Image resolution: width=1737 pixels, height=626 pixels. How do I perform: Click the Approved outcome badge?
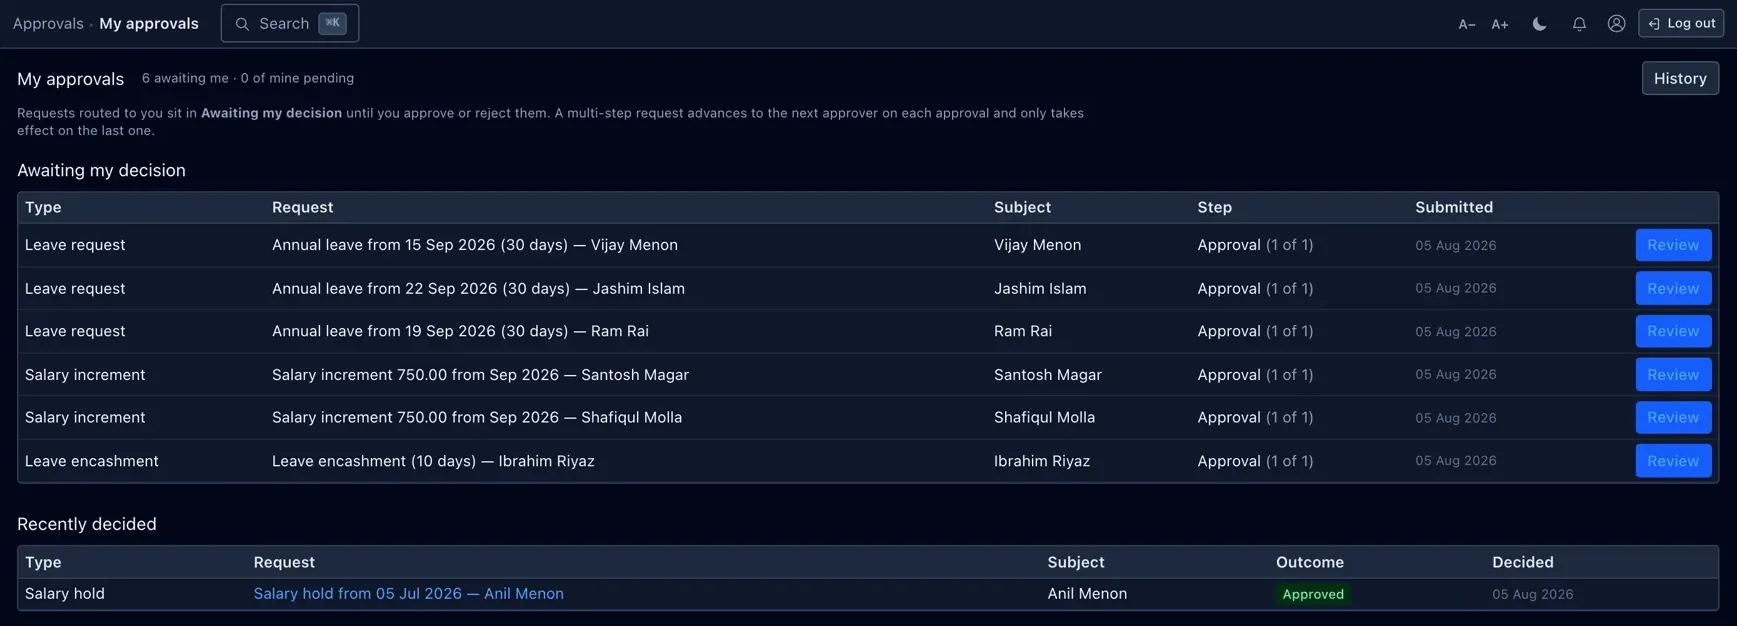pyautogui.click(x=1313, y=594)
